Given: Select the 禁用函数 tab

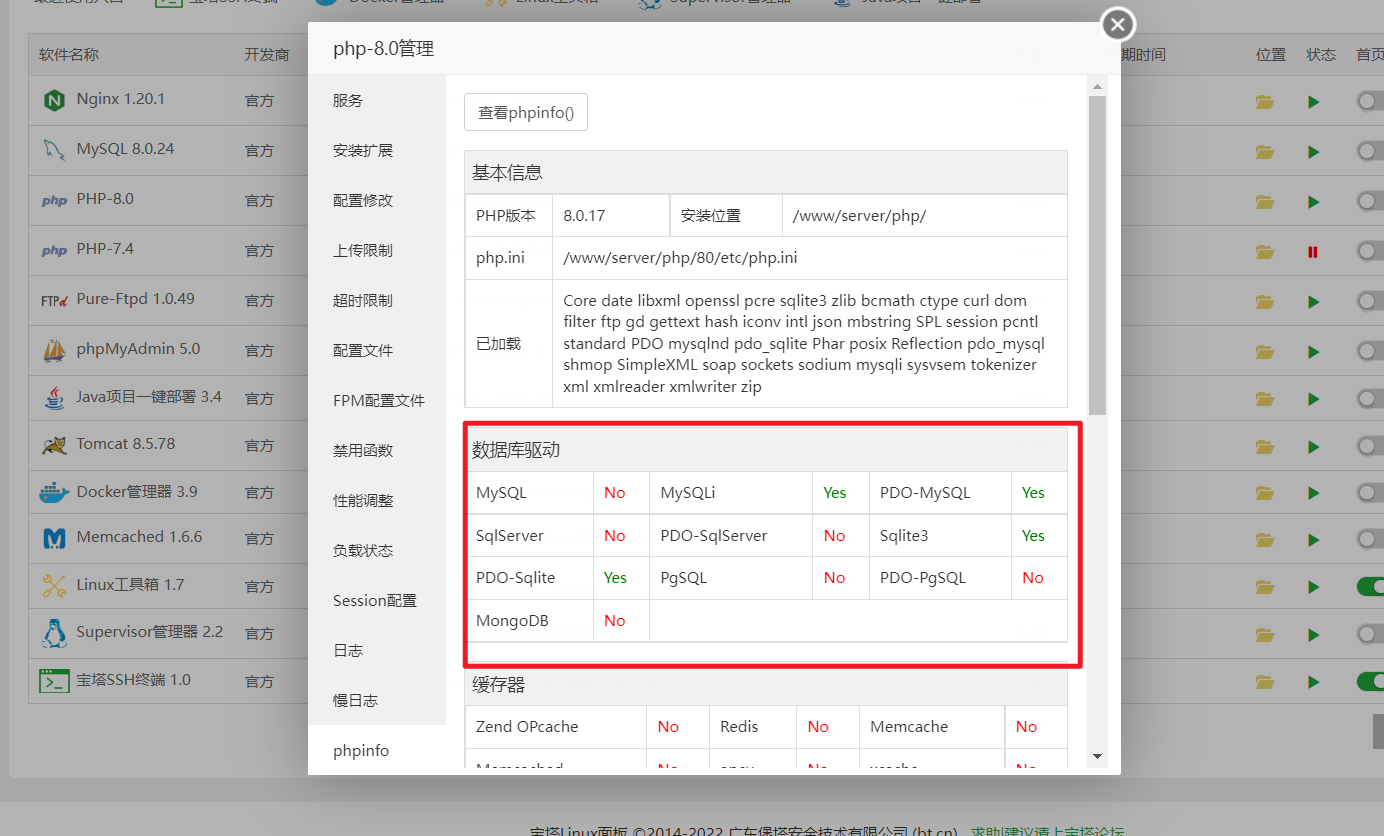Looking at the screenshot, I should click(377, 450).
